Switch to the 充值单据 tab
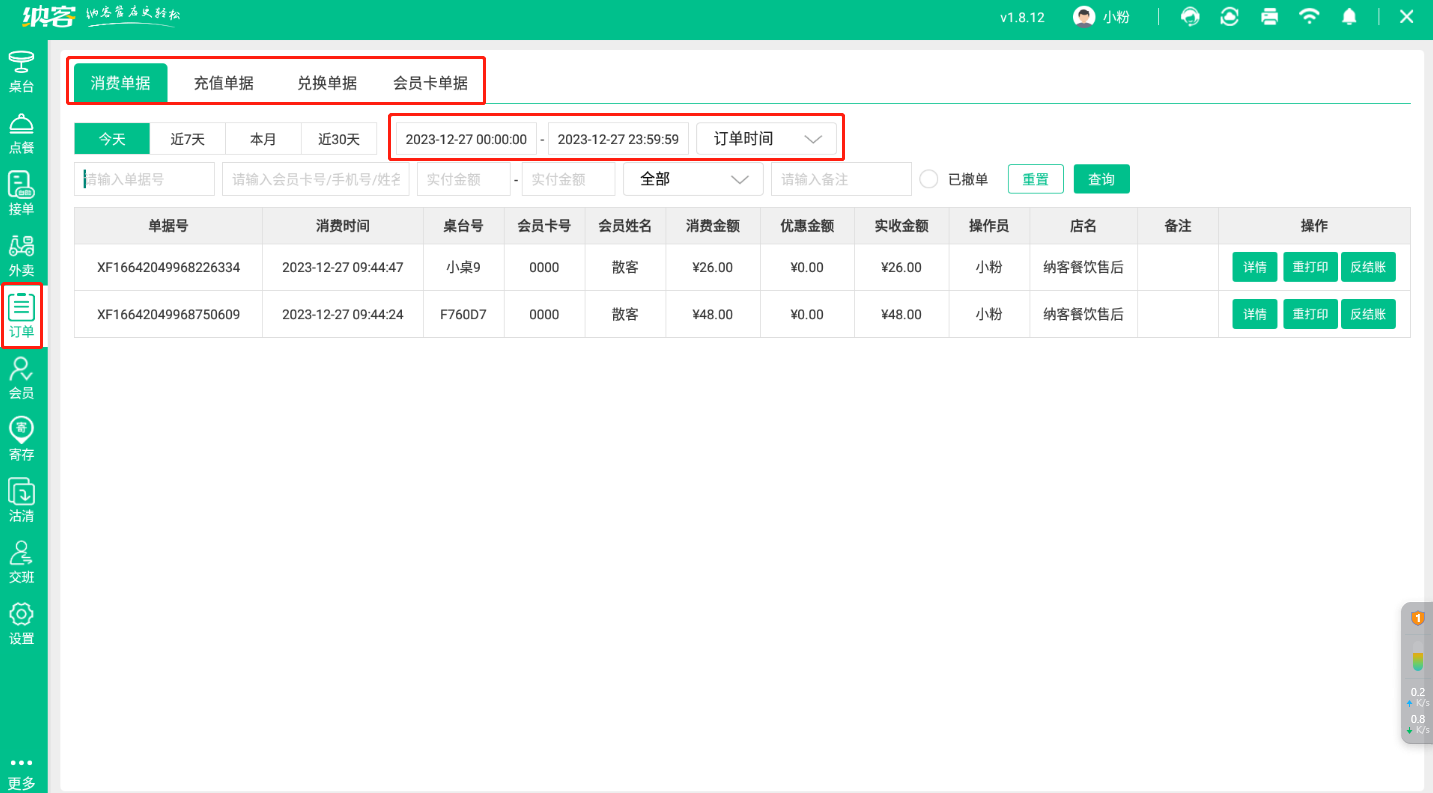1433x793 pixels. 222,82
